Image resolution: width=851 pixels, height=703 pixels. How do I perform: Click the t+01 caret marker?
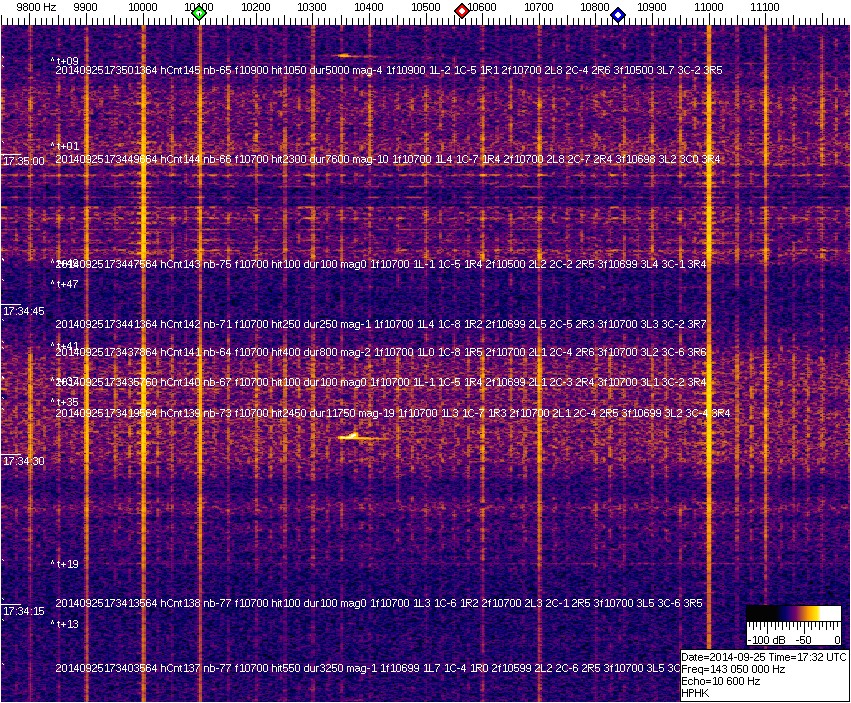pos(66,146)
